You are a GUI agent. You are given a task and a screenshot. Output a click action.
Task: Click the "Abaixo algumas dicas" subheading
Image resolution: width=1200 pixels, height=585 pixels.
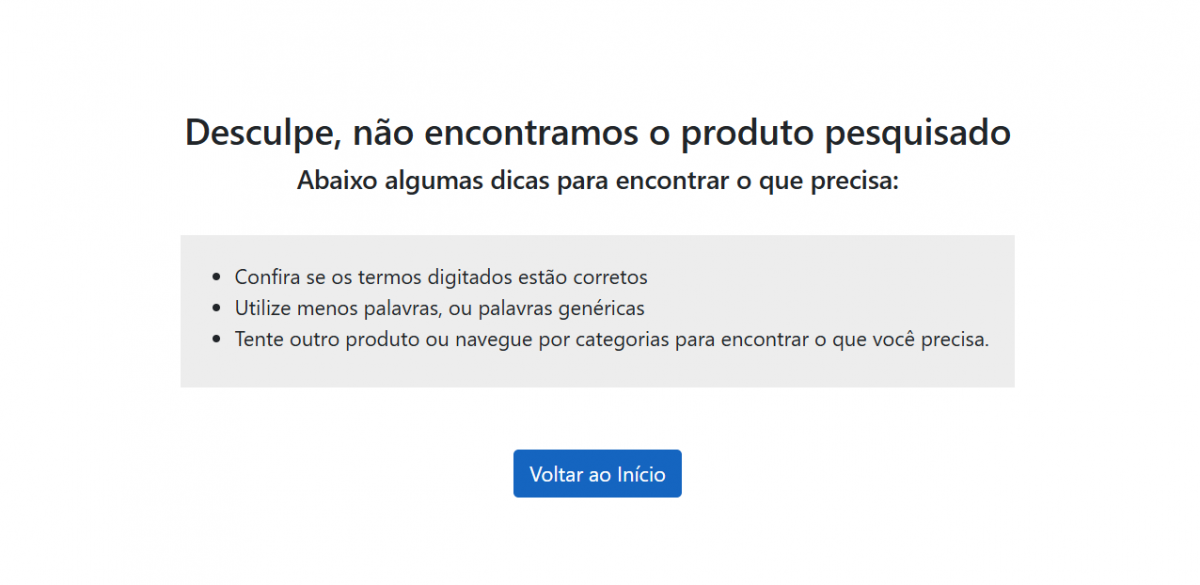coord(597,182)
